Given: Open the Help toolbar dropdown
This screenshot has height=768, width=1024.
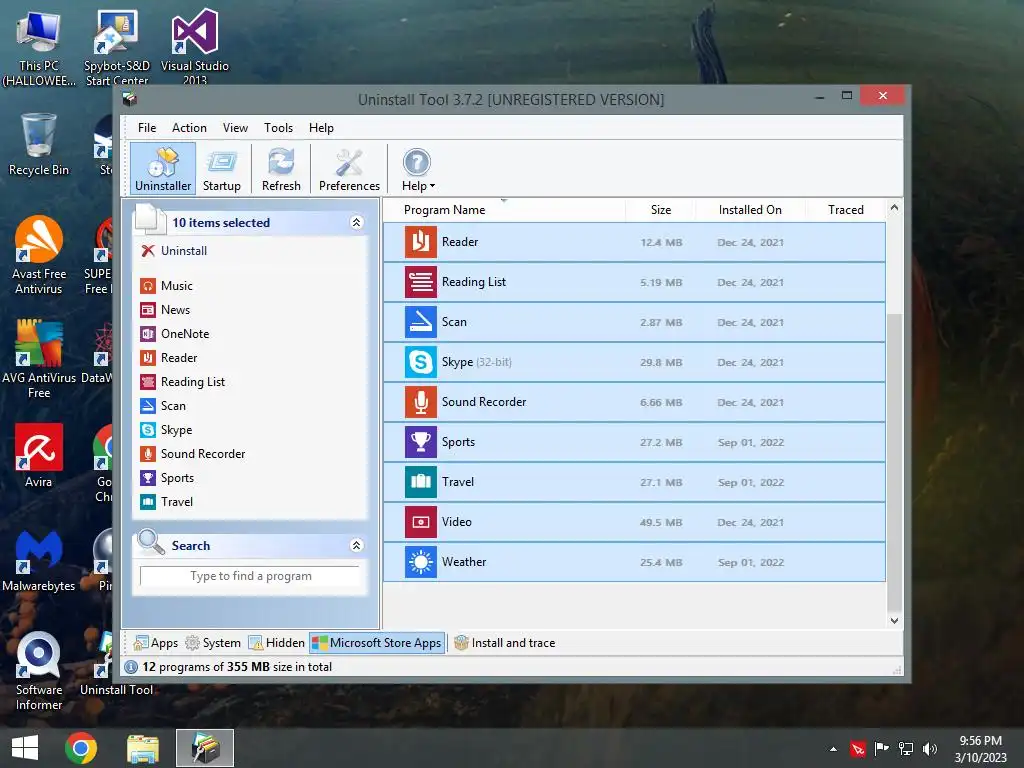Looking at the screenshot, I should click(x=417, y=168).
